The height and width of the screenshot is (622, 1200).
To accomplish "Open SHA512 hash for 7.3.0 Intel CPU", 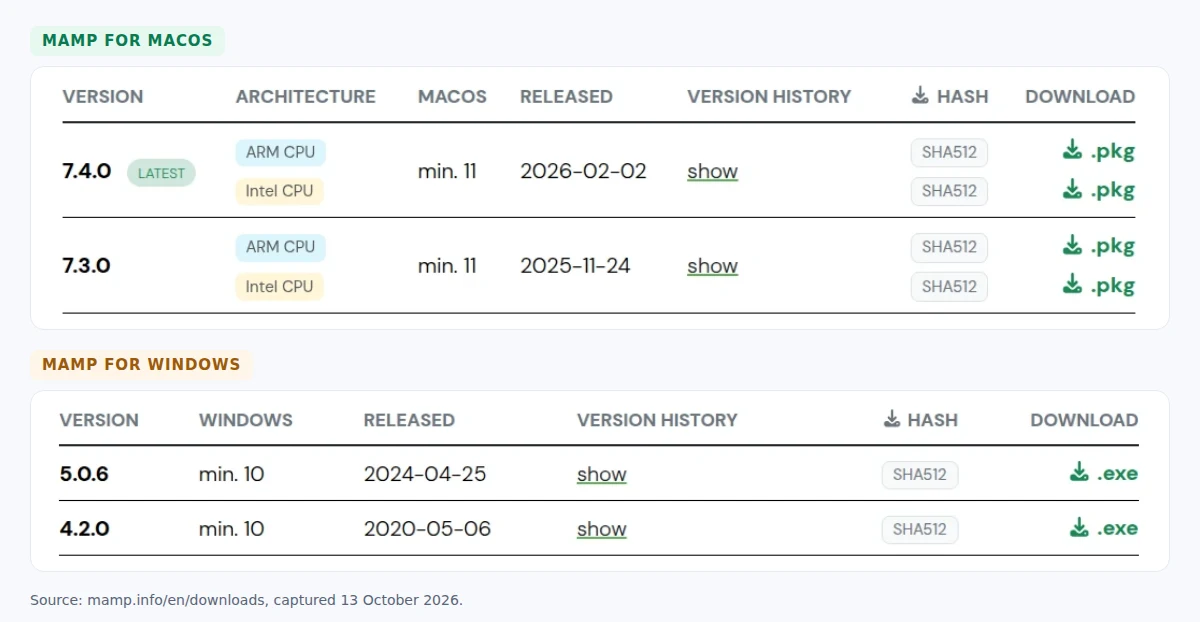I will [x=949, y=286].
